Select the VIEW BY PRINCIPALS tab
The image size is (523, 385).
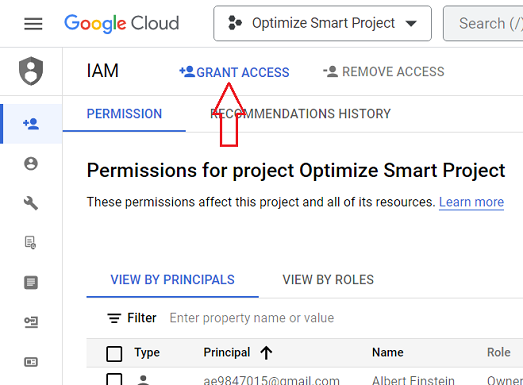(172, 280)
